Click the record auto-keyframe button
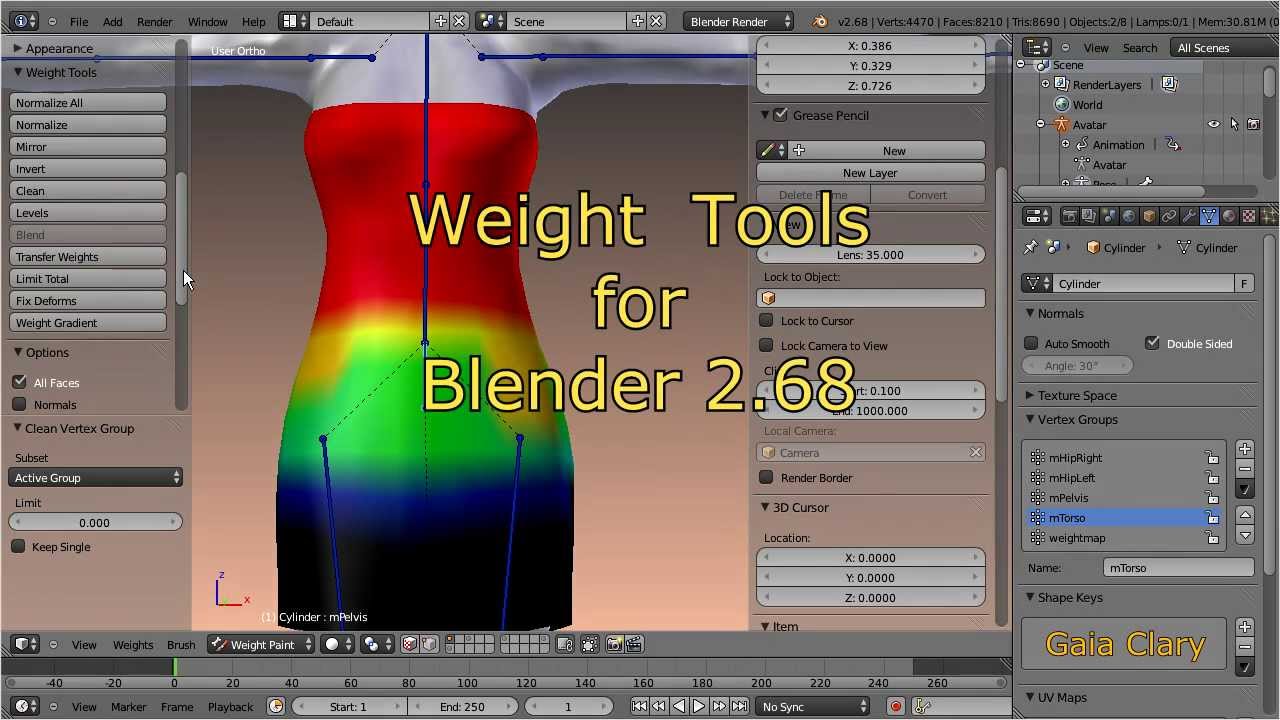Screen dimensions: 1280x720 (896, 706)
